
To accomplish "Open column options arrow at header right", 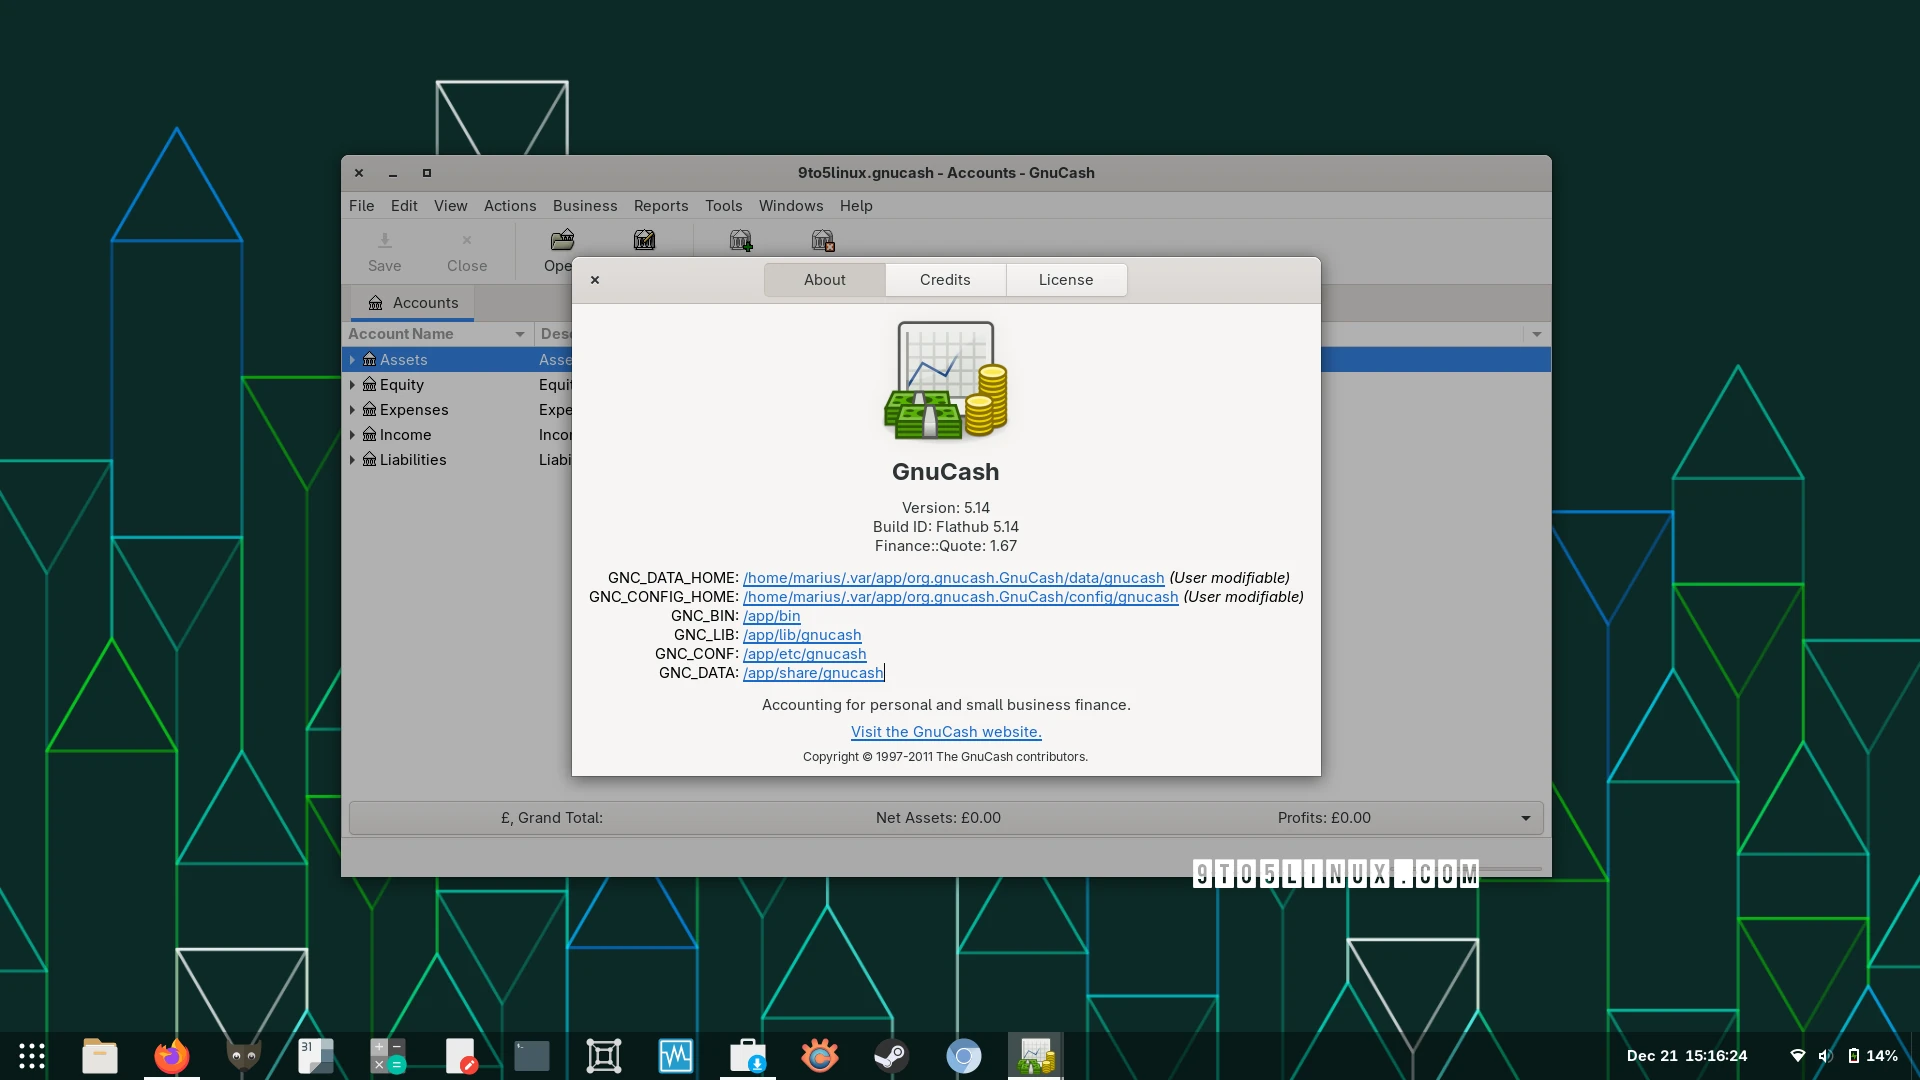I will pyautogui.click(x=1536, y=334).
